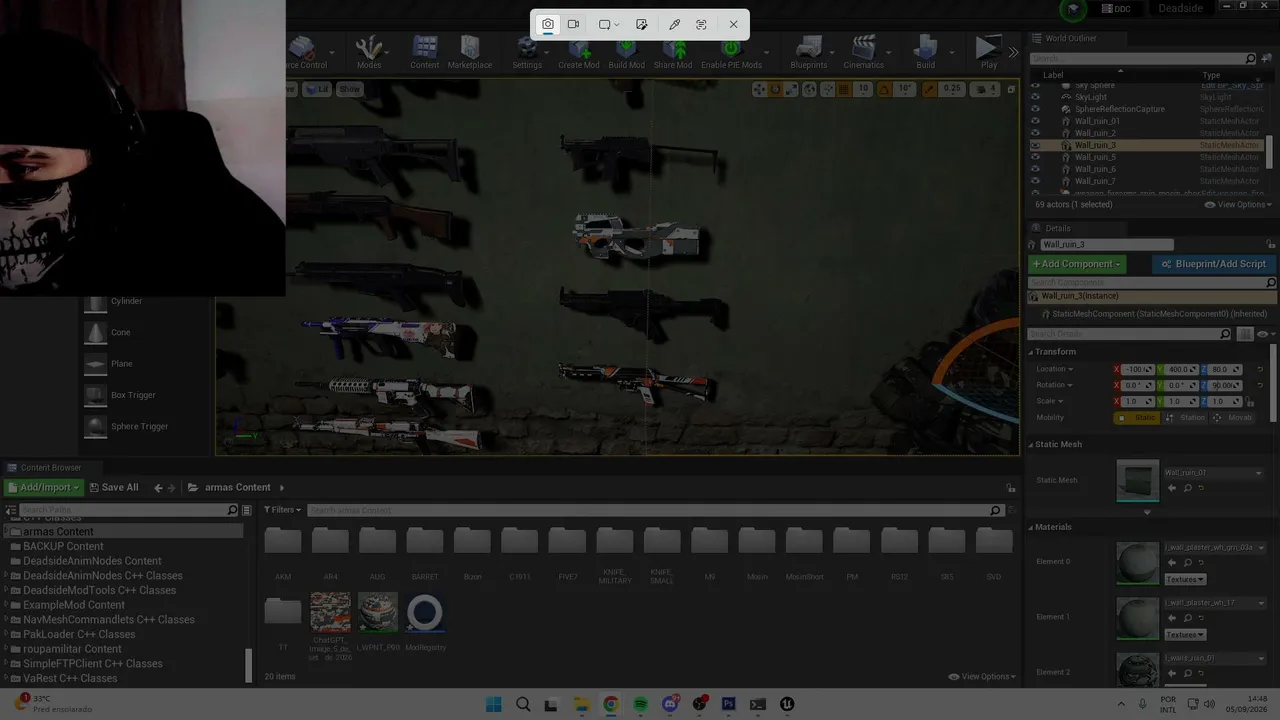Set Mobility to Static

click(1138, 417)
